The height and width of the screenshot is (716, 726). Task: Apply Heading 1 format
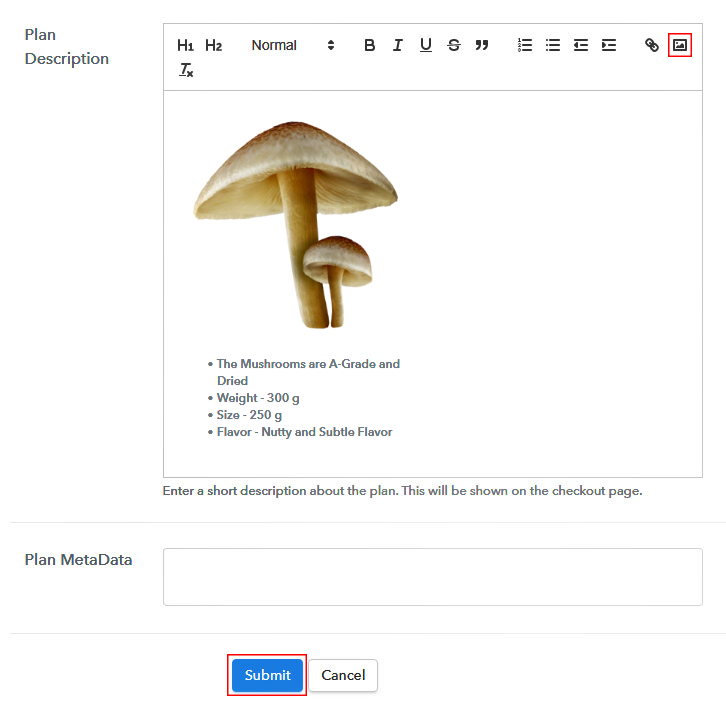(x=185, y=45)
